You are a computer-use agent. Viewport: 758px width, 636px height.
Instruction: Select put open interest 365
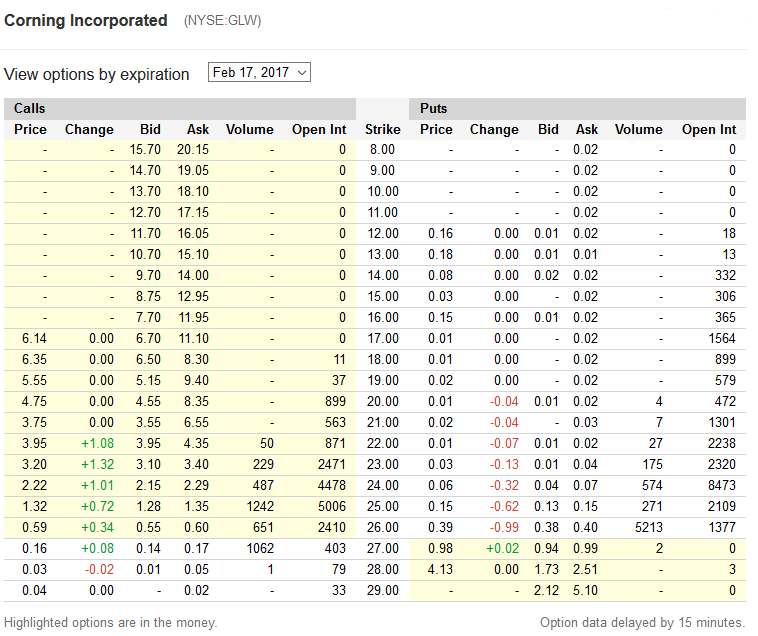click(x=726, y=318)
